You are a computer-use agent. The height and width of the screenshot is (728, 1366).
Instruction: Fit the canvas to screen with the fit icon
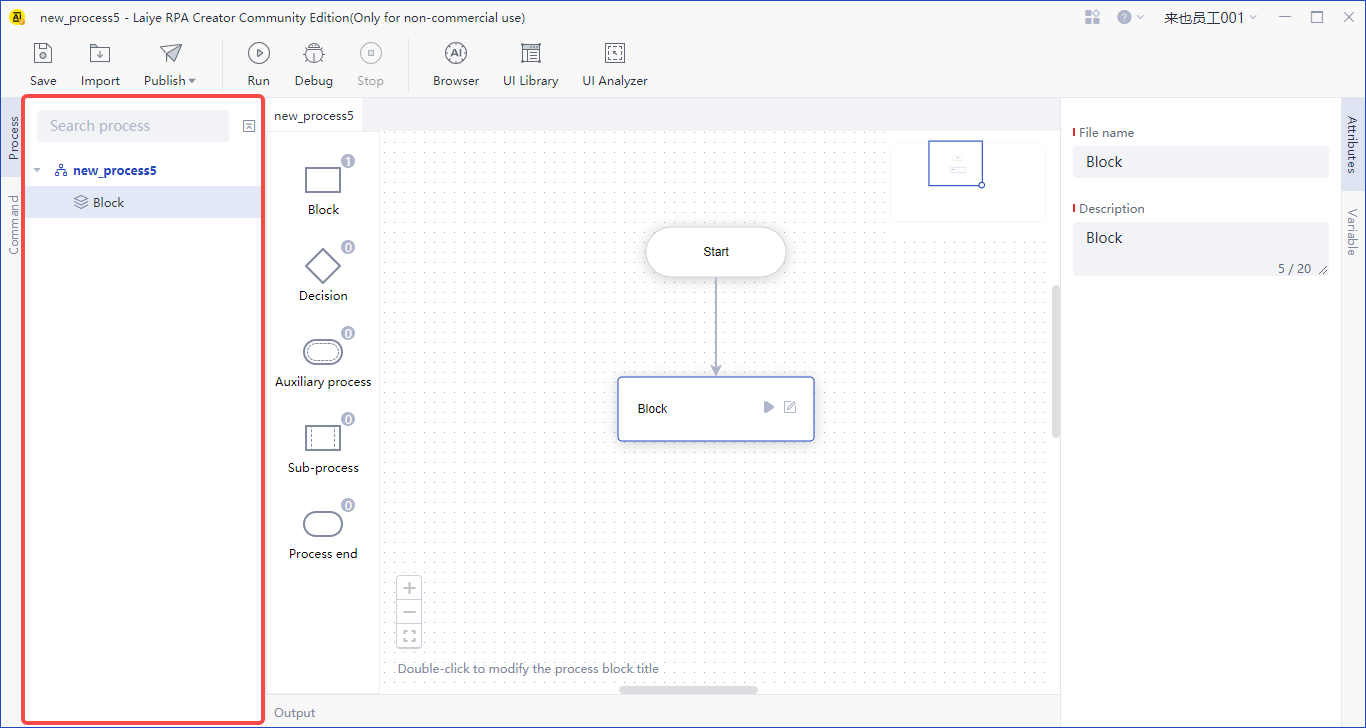click(x=409, y=636)
